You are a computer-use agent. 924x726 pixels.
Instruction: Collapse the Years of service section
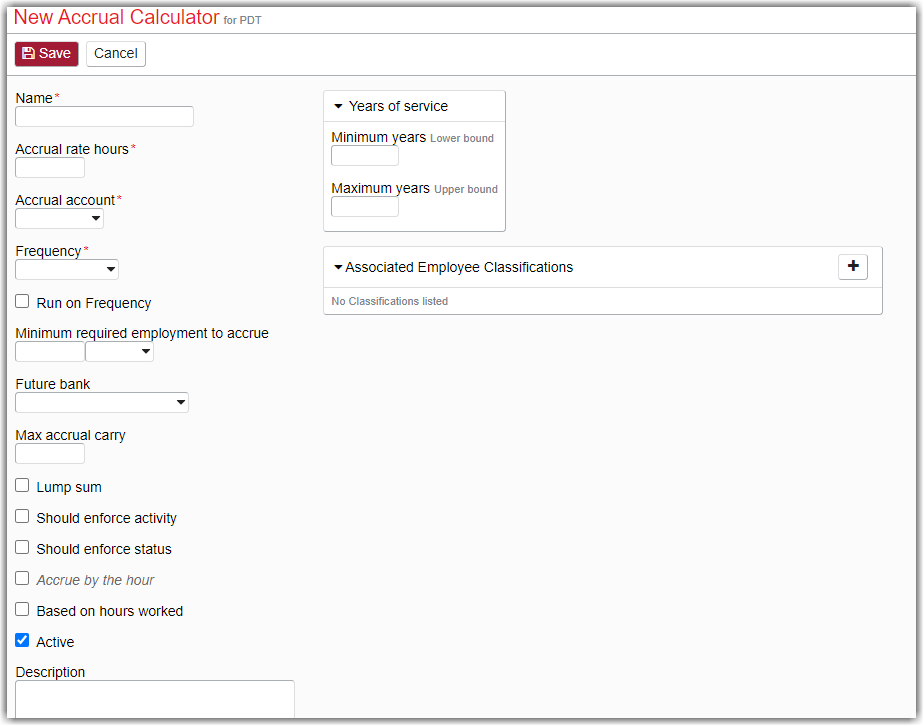[x=338, y=107]
